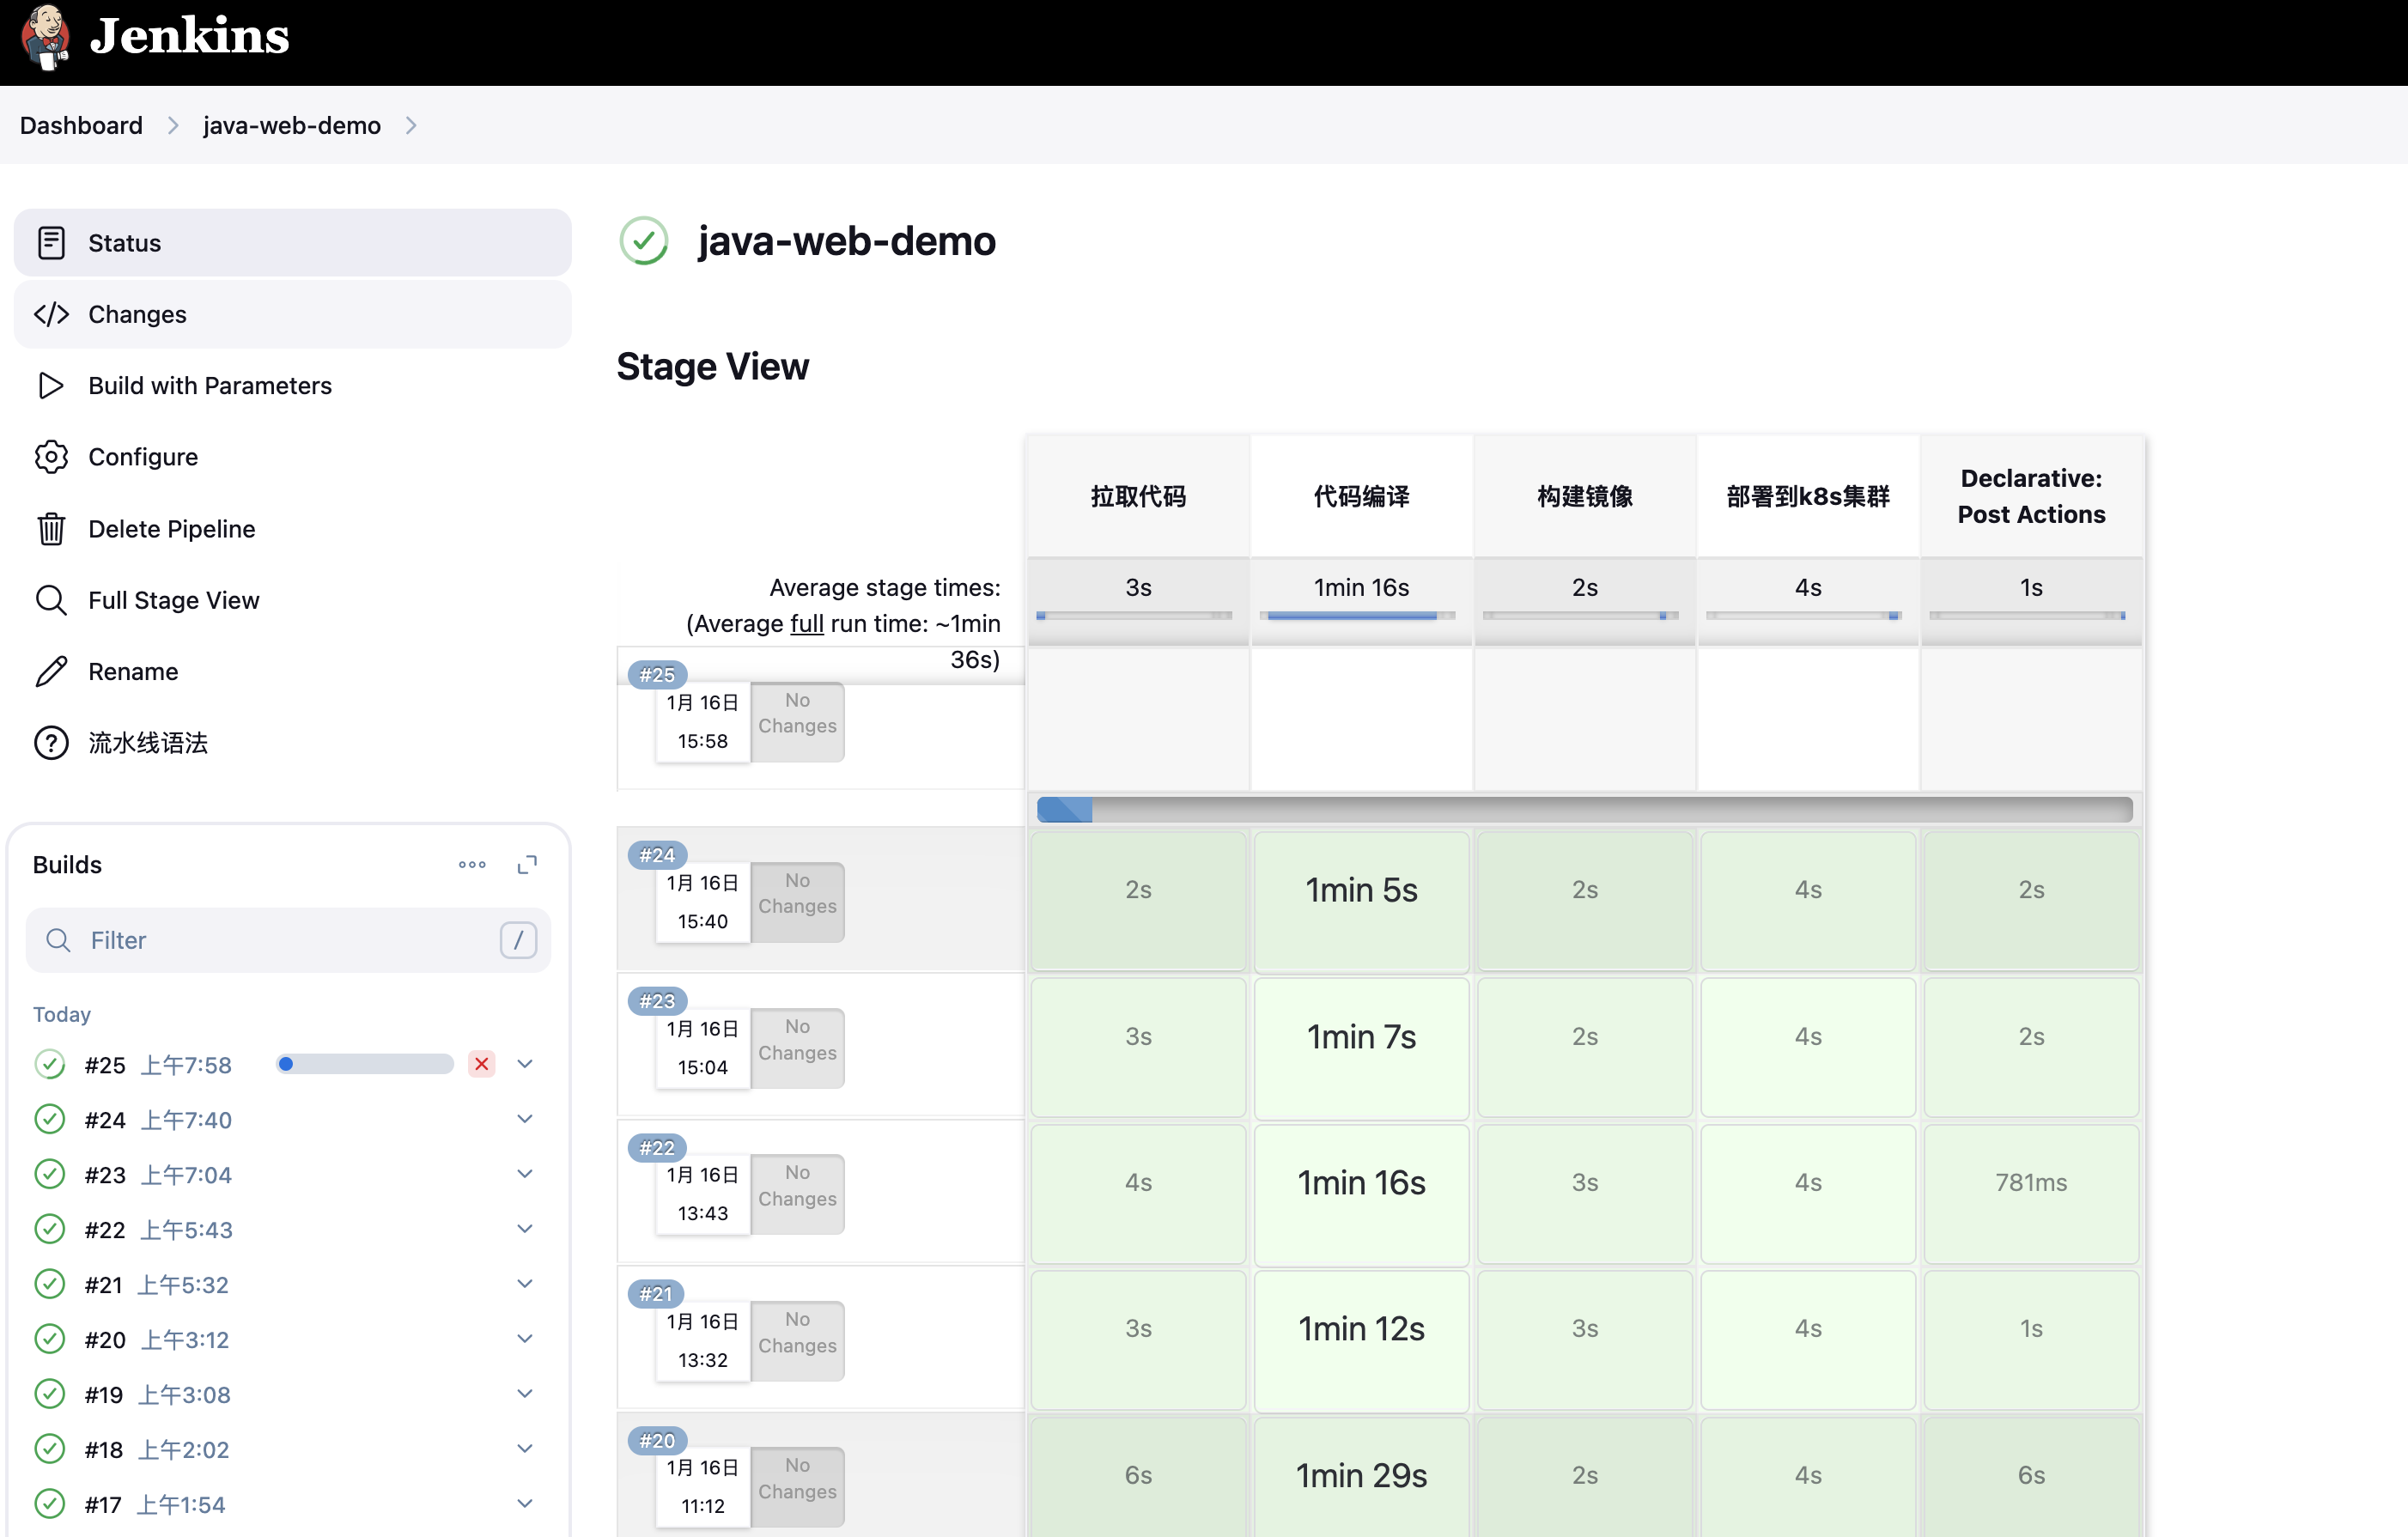Click the Full Stage View magnifier icon
The height and width of the screenshot is (1537, 2408).
(x=51, y=600)
